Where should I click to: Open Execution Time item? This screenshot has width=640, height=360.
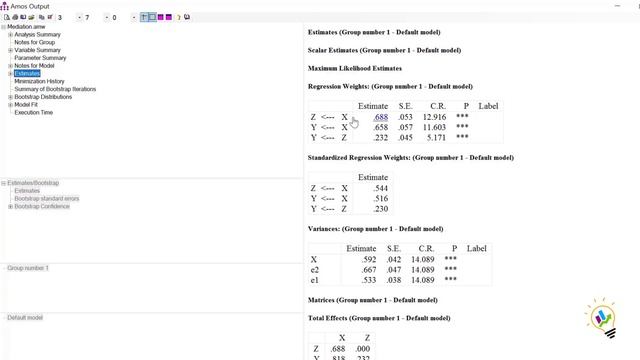34,113
